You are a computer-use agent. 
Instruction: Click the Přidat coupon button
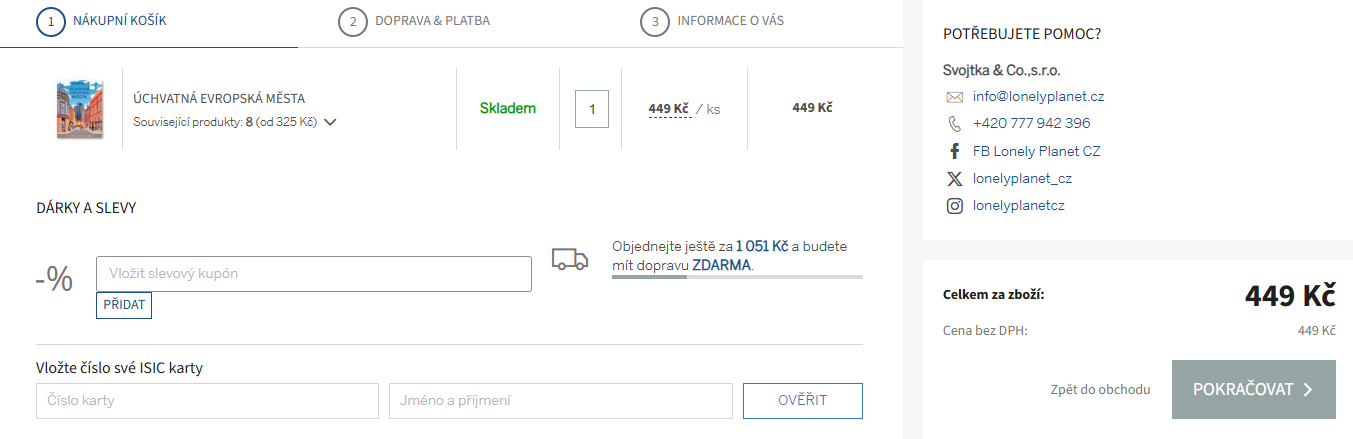click(124, 305)
